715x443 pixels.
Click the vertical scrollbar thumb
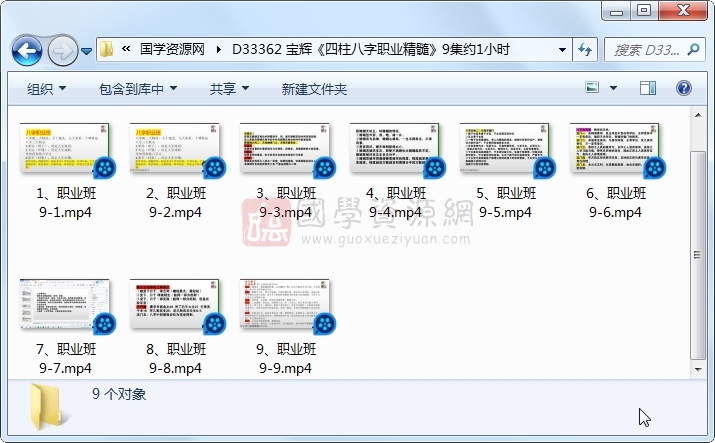[x=698, y=255]
